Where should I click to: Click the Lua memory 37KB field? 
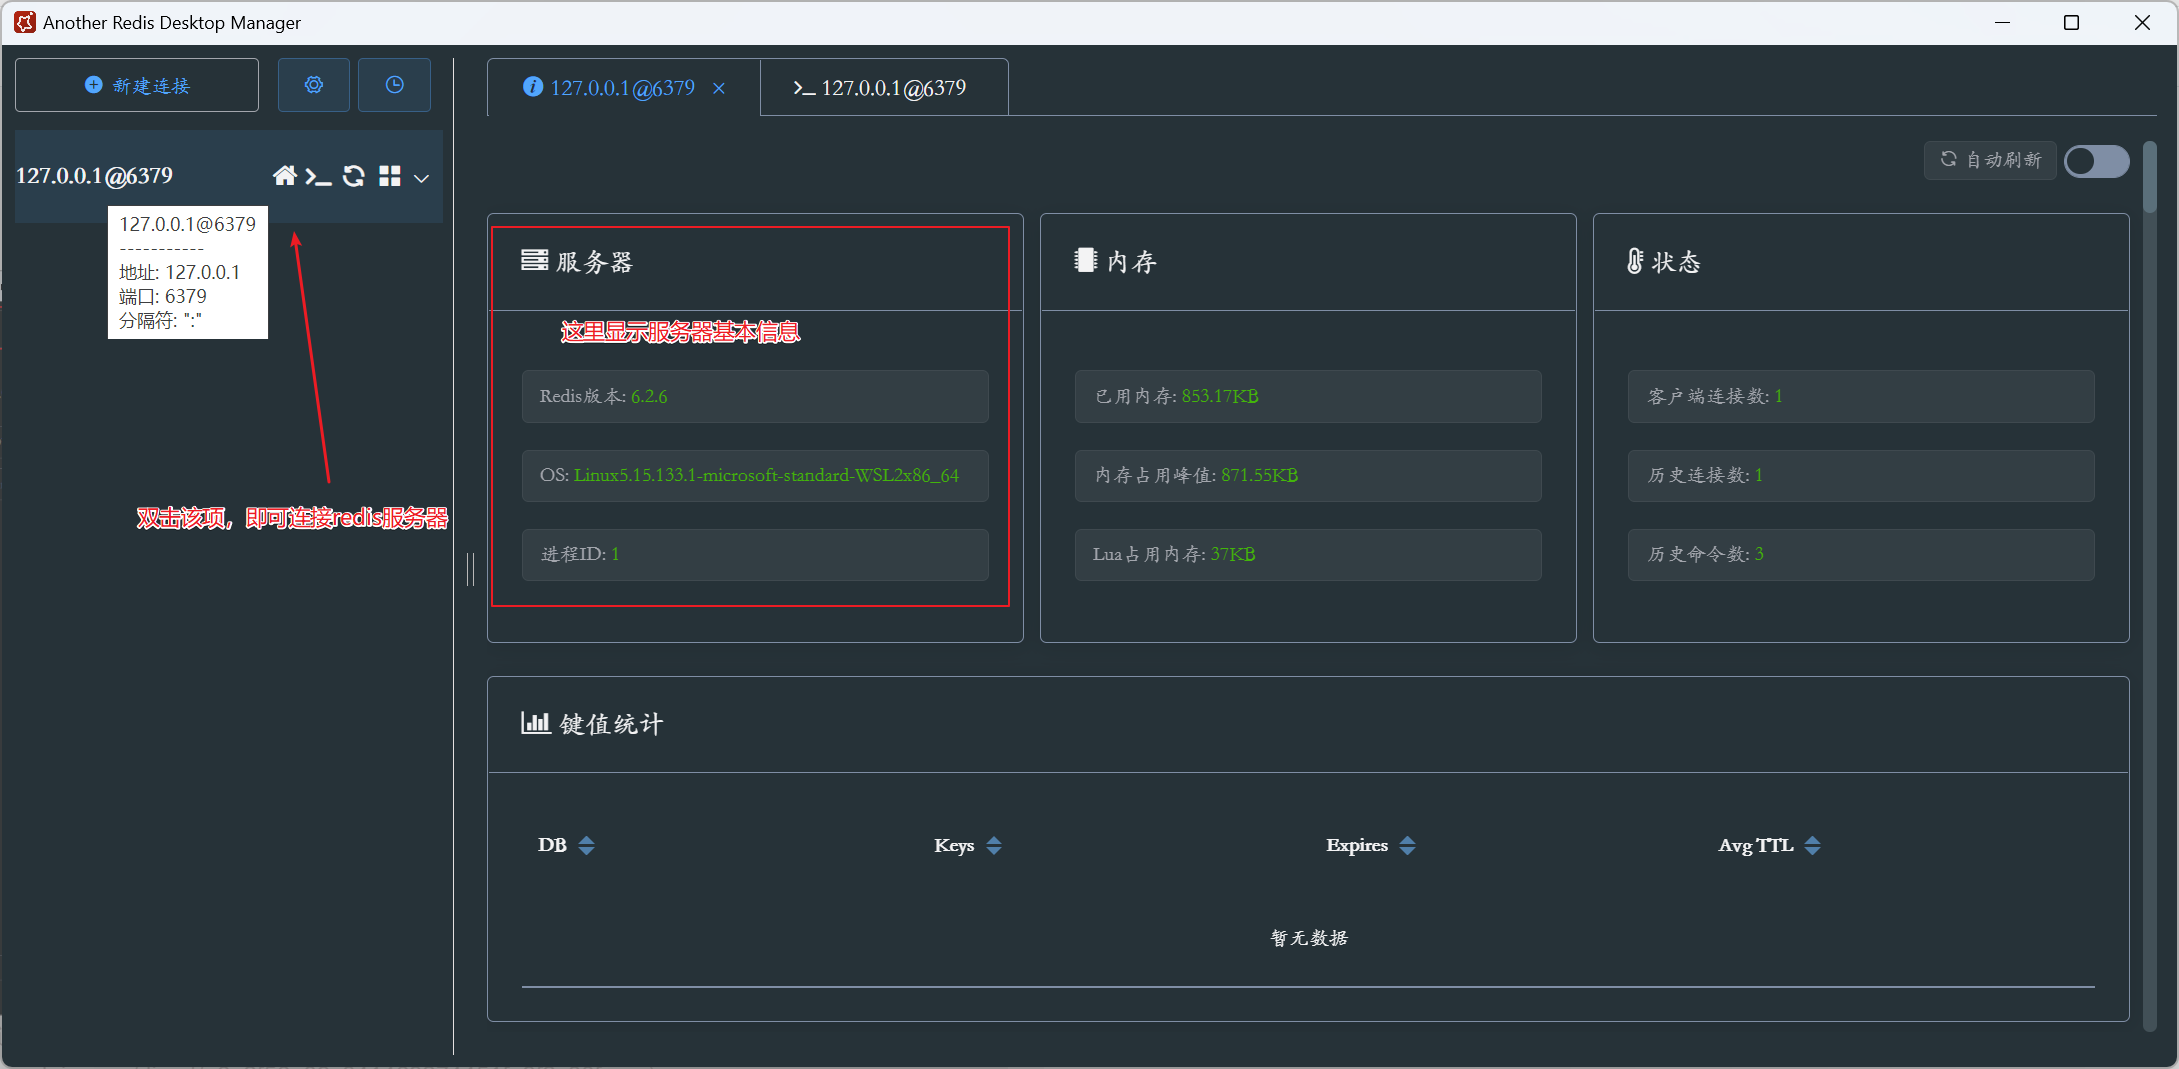point(1308,555)
